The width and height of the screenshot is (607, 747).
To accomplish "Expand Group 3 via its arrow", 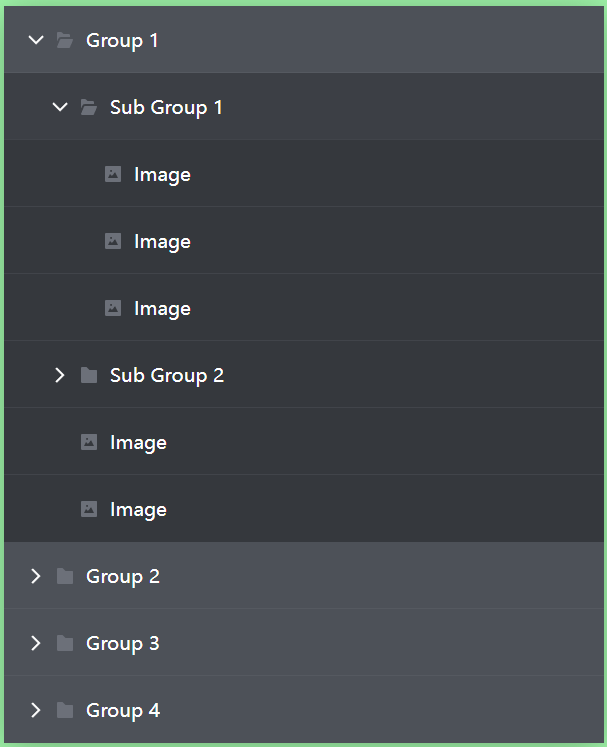I will (x=36, y=644).
